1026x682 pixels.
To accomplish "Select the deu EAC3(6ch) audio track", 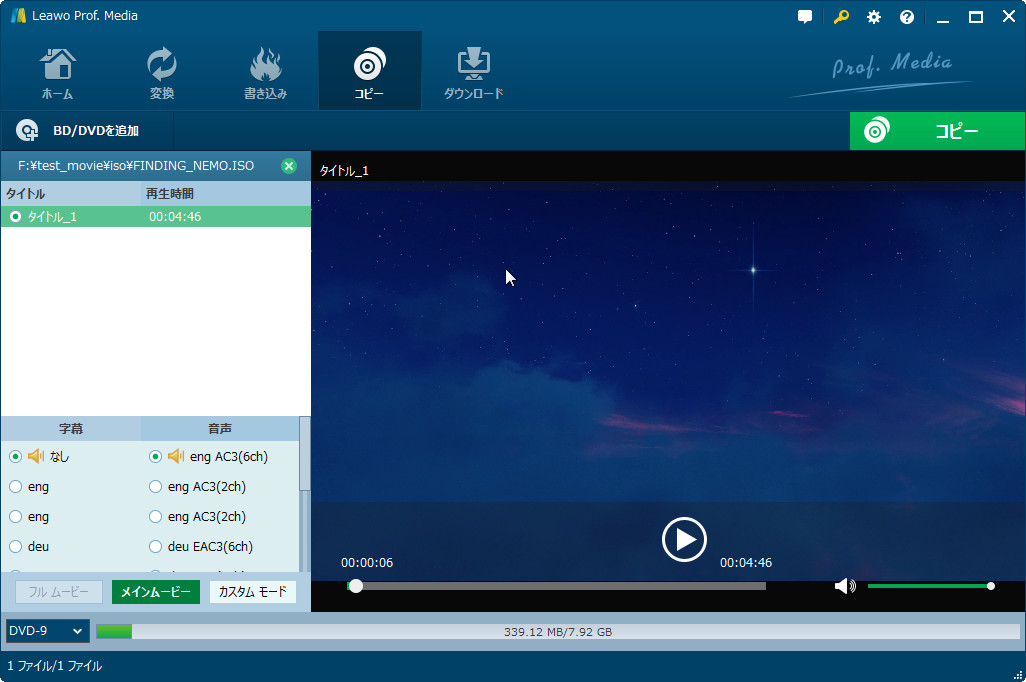I will pyautogui.click(x=155, y=547).
